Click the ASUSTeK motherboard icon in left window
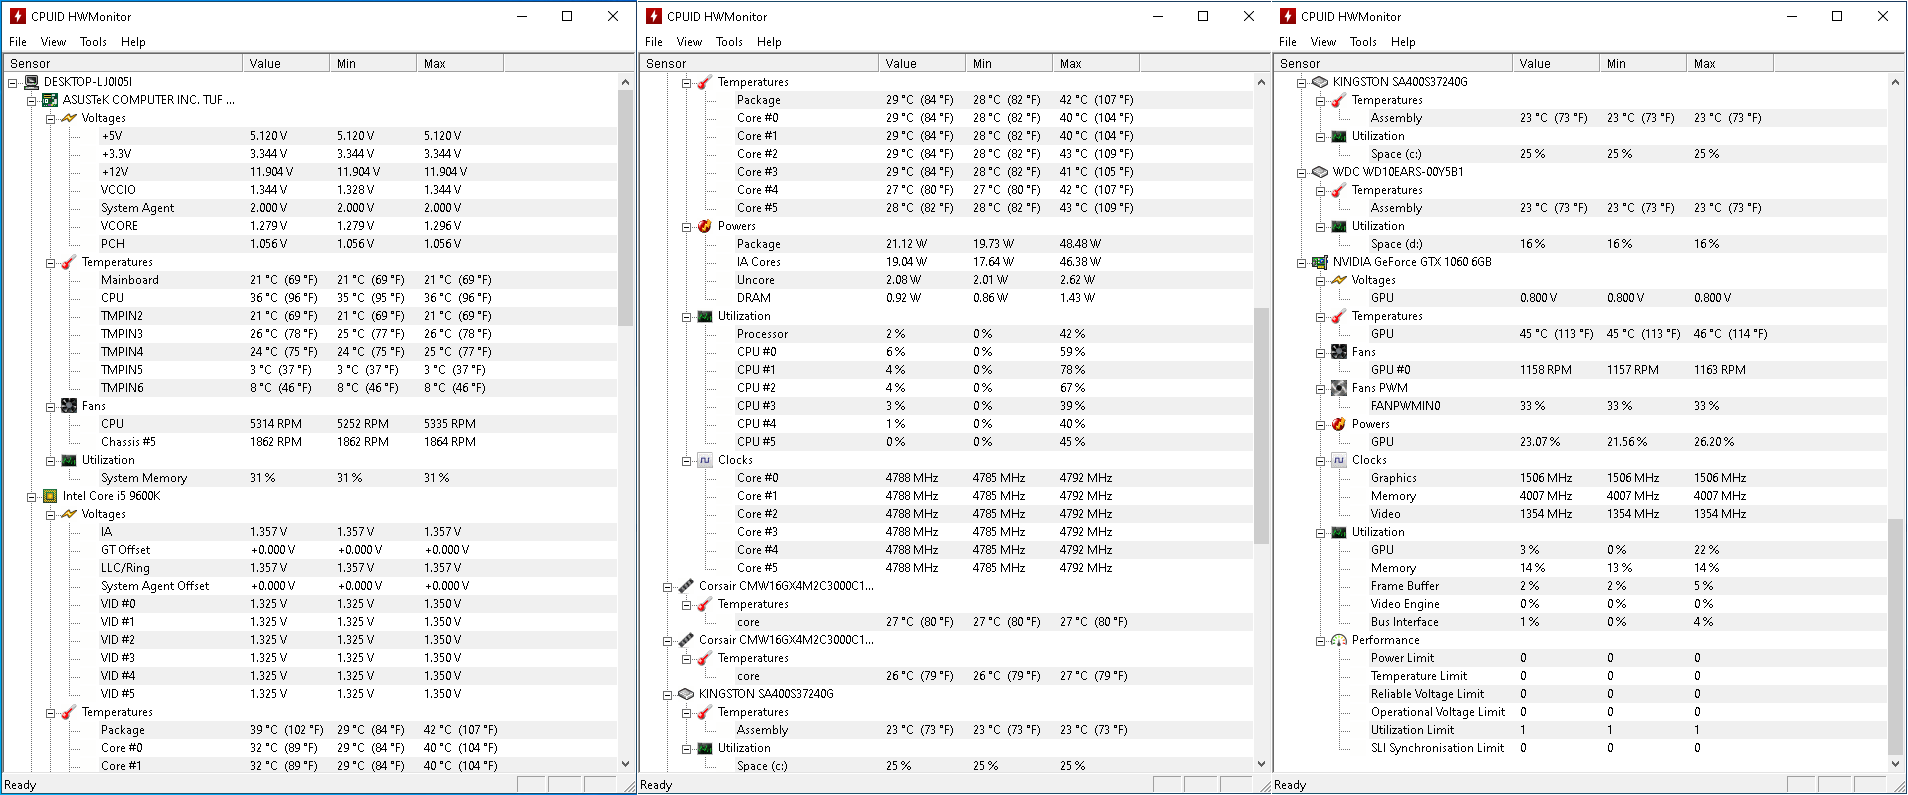The image size is (1908, 795). [x=50, y=100]
